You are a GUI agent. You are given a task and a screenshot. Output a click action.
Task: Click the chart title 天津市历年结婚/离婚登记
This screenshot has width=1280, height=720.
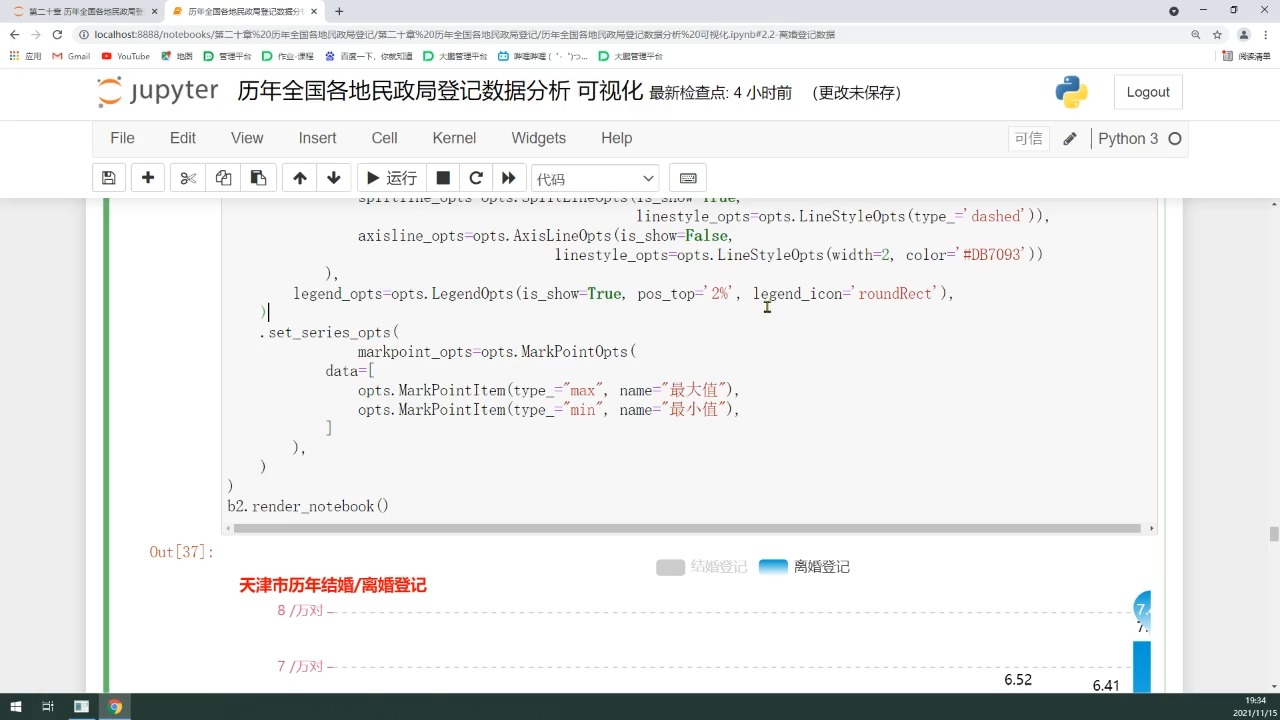[x=333, y=586]
